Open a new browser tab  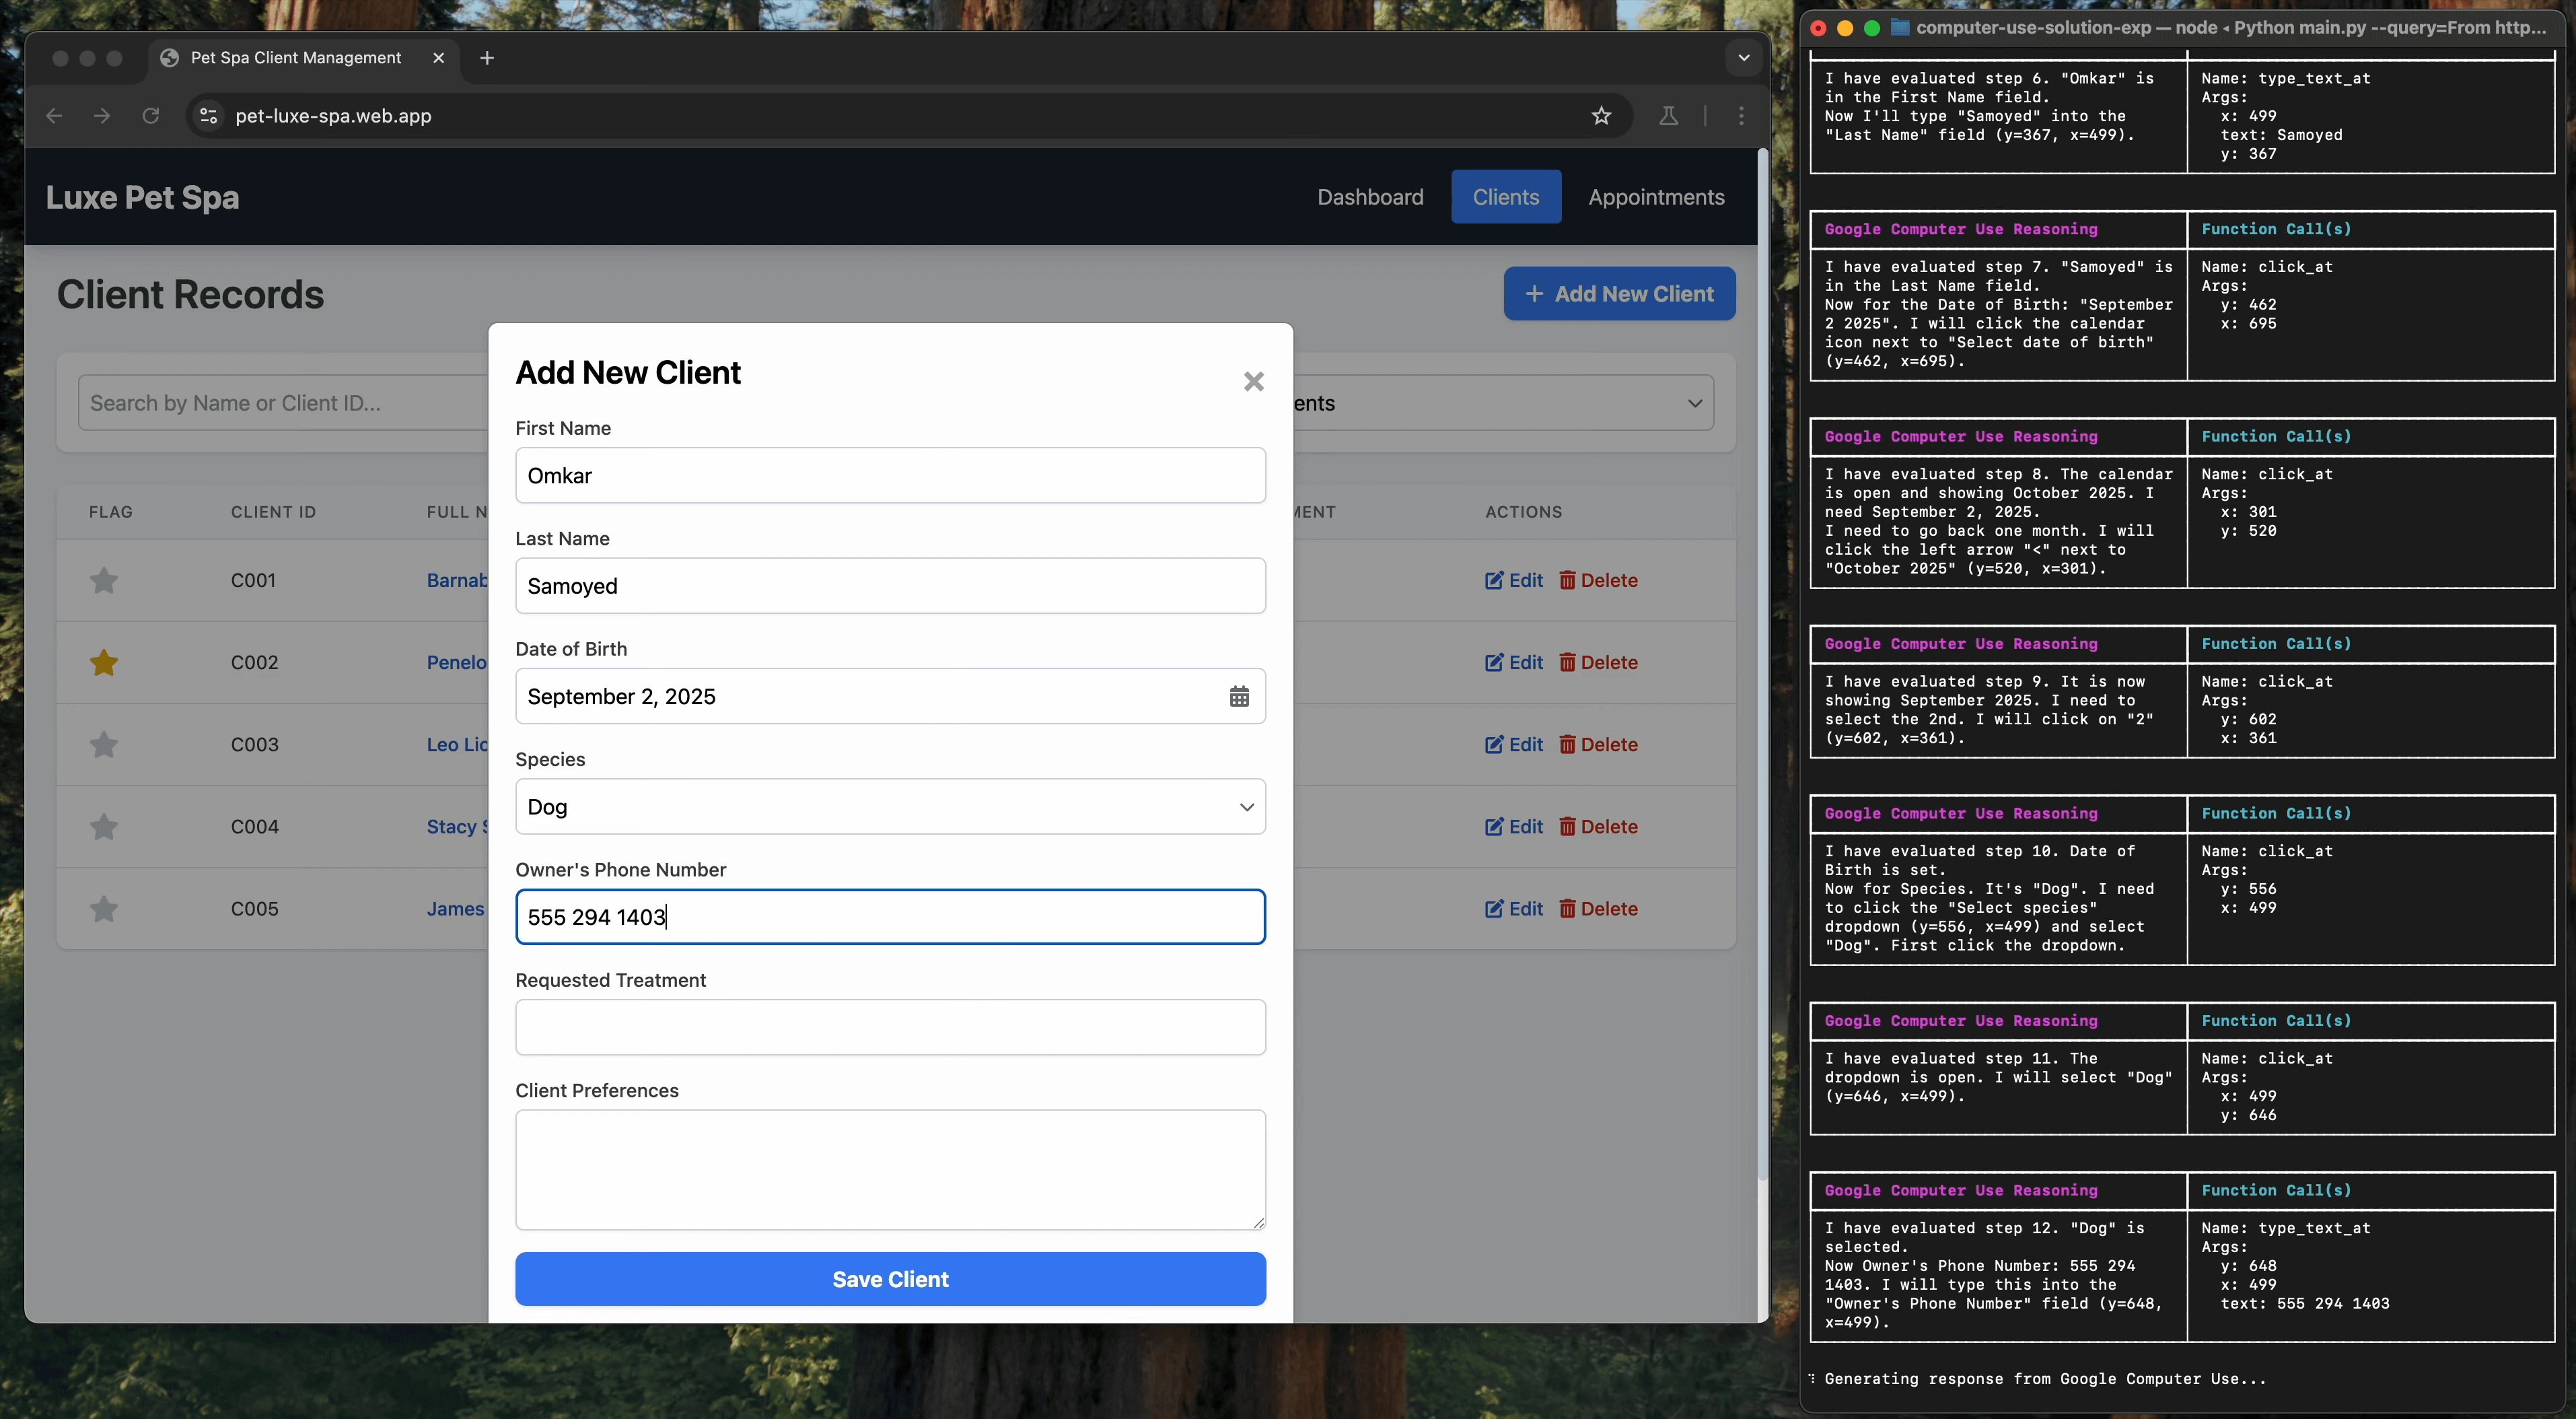487,58
